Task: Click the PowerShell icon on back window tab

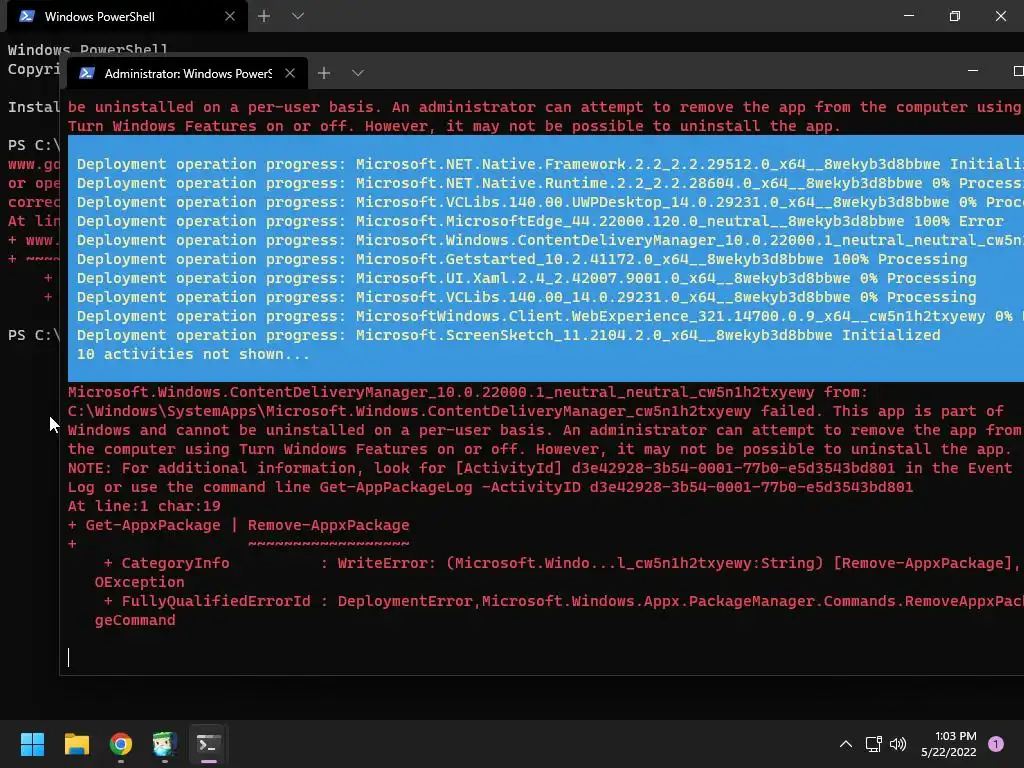Action: 27,16
